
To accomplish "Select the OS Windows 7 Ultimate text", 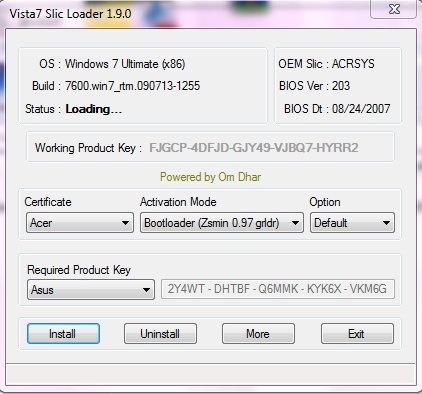I will [112, 64].
